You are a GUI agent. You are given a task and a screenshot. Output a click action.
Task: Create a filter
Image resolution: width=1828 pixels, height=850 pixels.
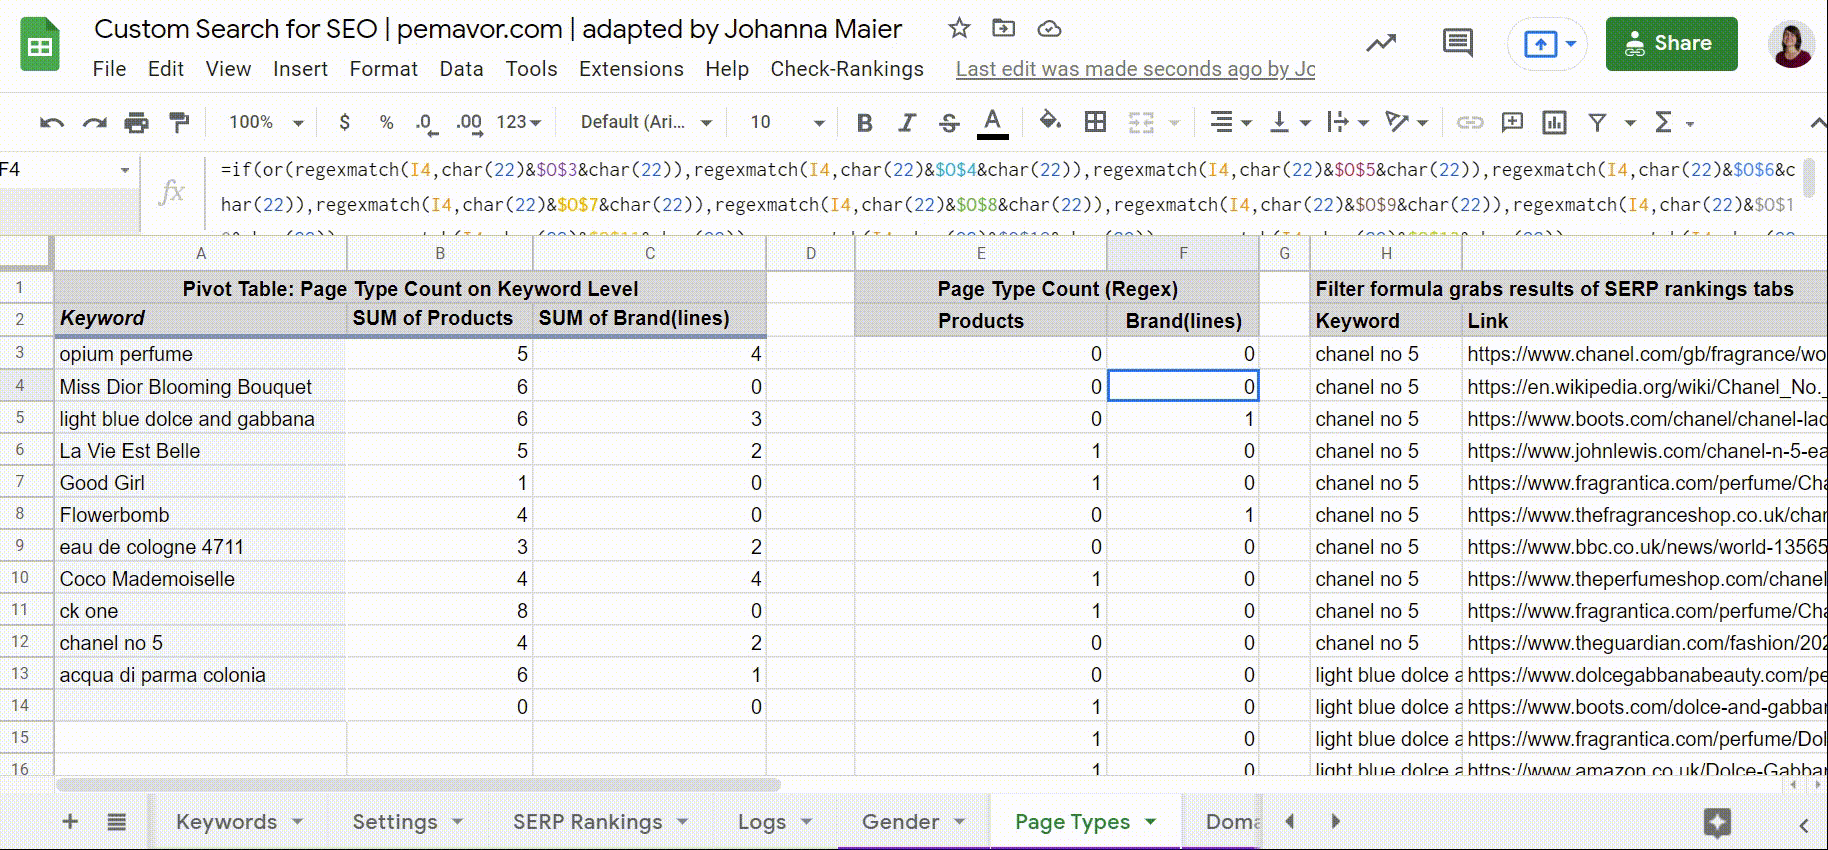click(x=1598, y=123)
